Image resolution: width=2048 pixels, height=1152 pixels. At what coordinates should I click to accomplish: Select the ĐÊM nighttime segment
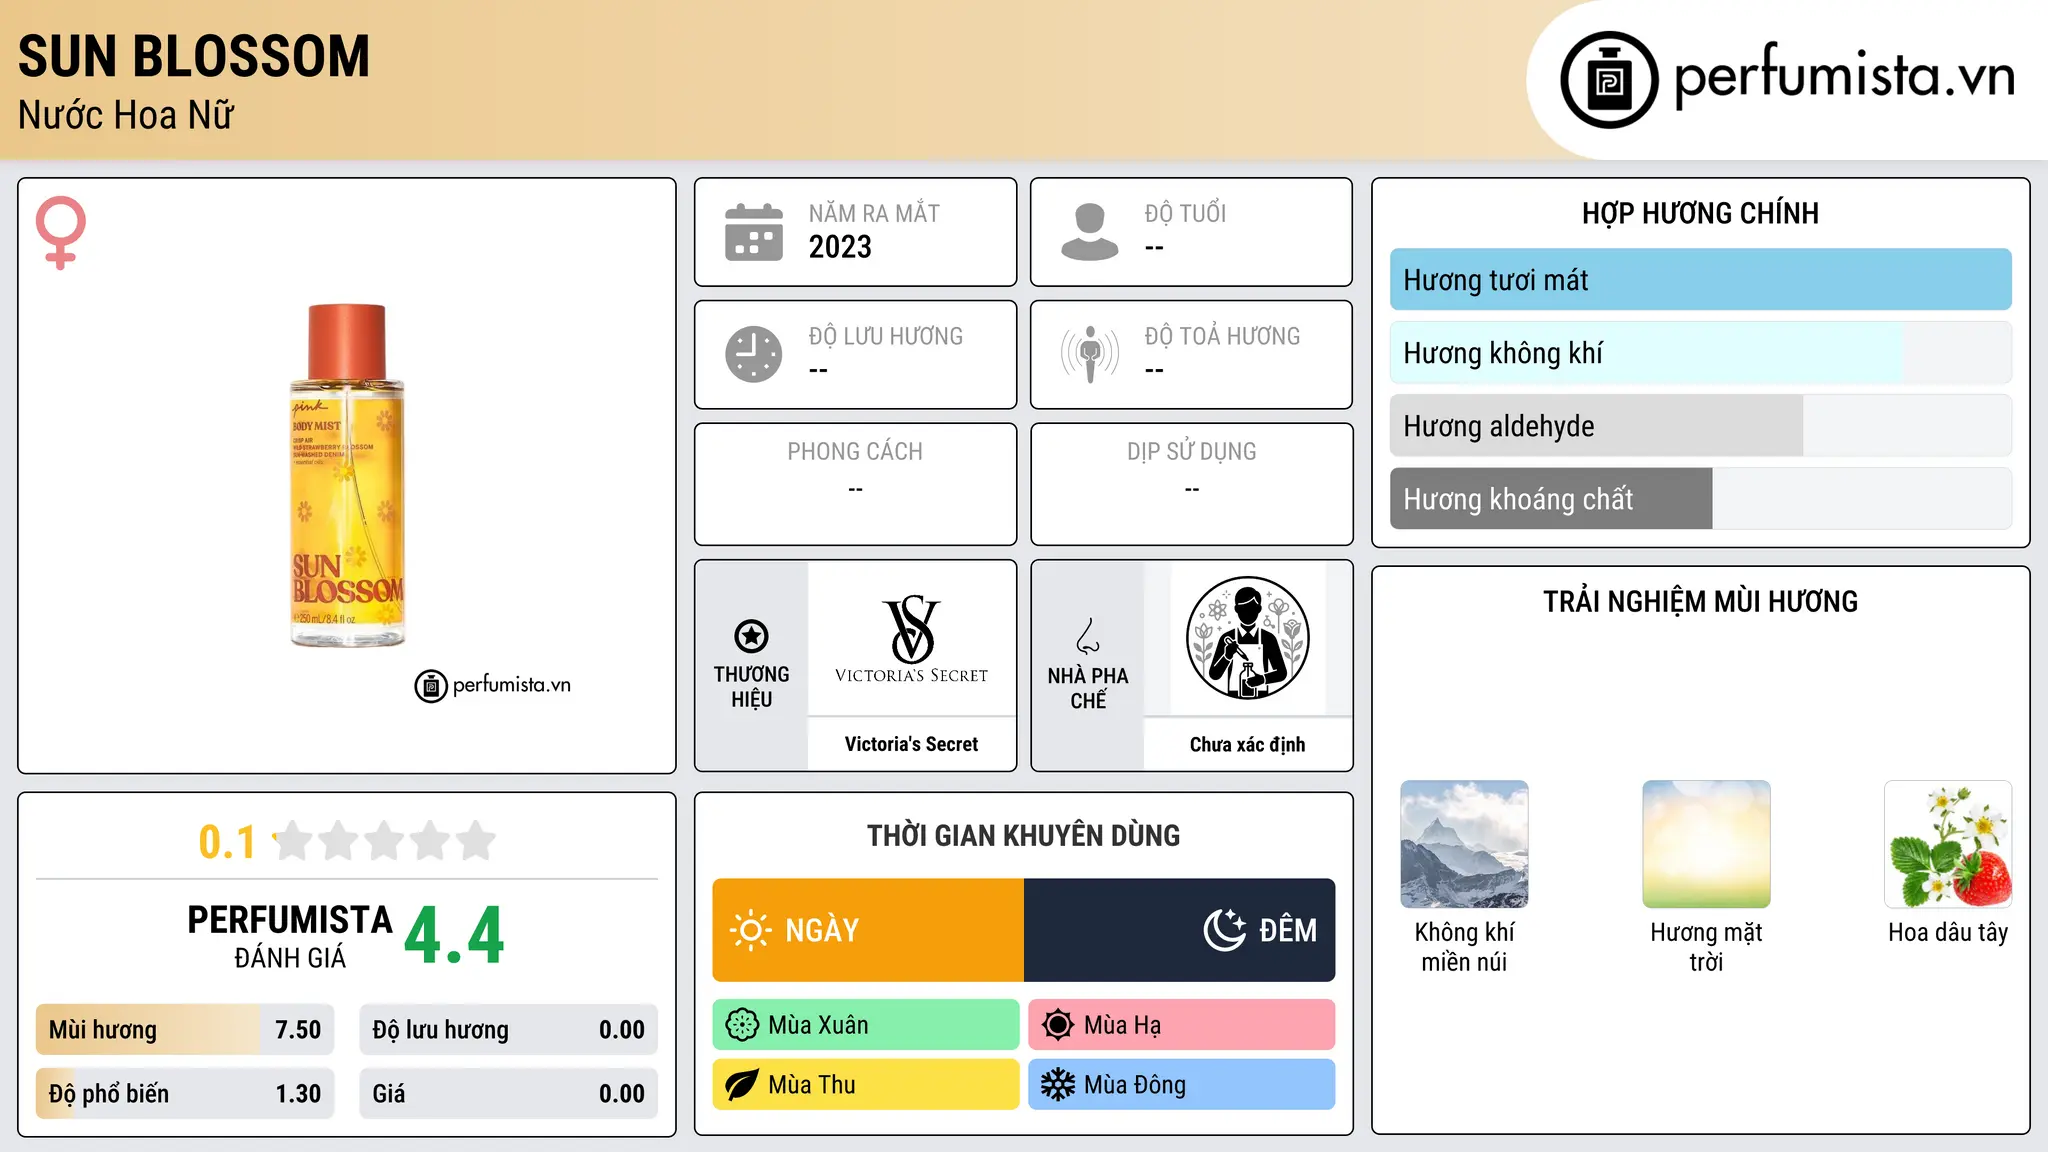click(x=1180, y=930)
